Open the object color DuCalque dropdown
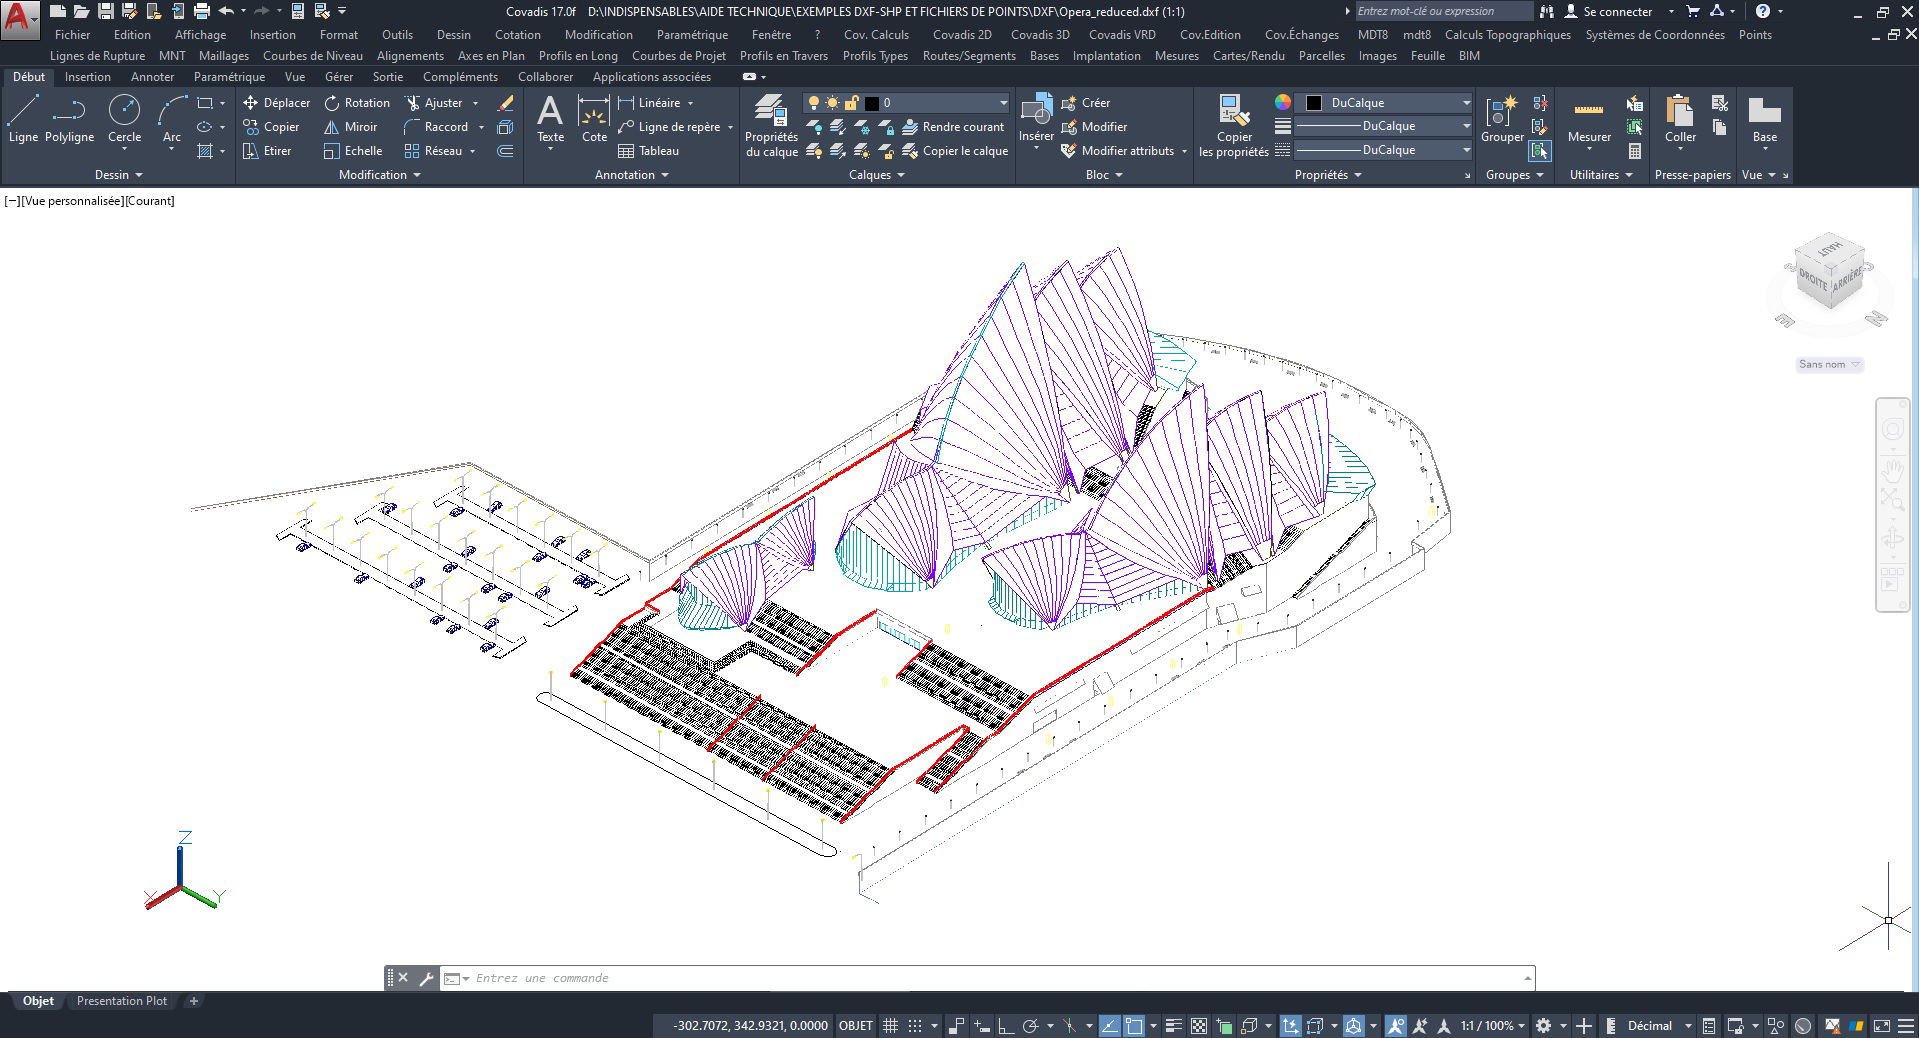Image resolution: width=1919 pixels, height=1038 pixels. (x=1385, y=103)
